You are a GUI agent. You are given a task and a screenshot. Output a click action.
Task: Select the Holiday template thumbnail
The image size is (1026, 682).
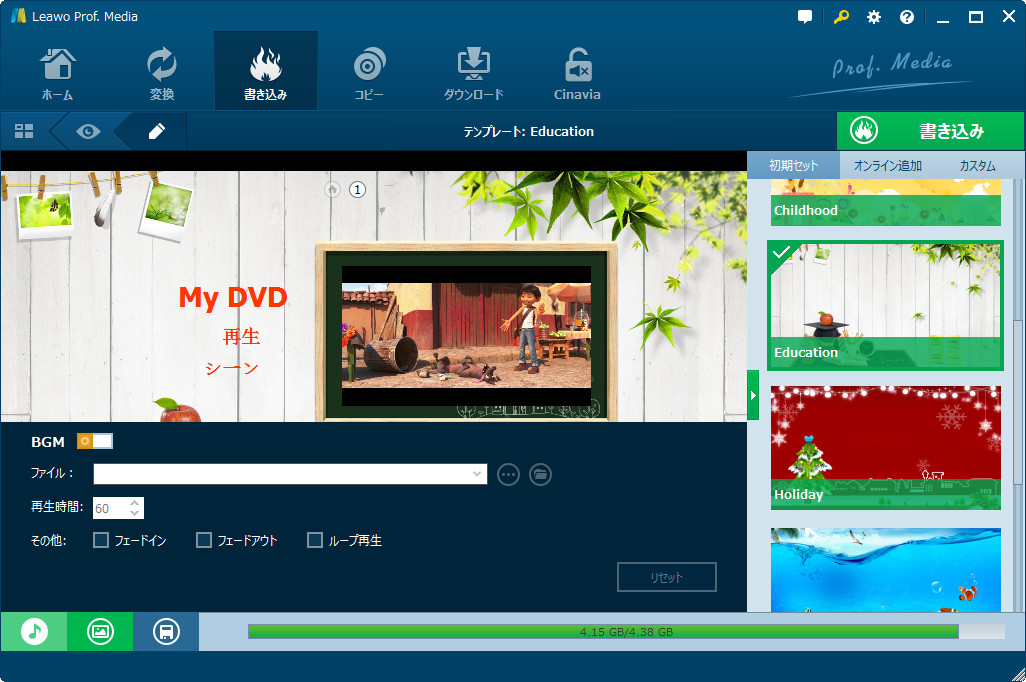coord(885,447)
